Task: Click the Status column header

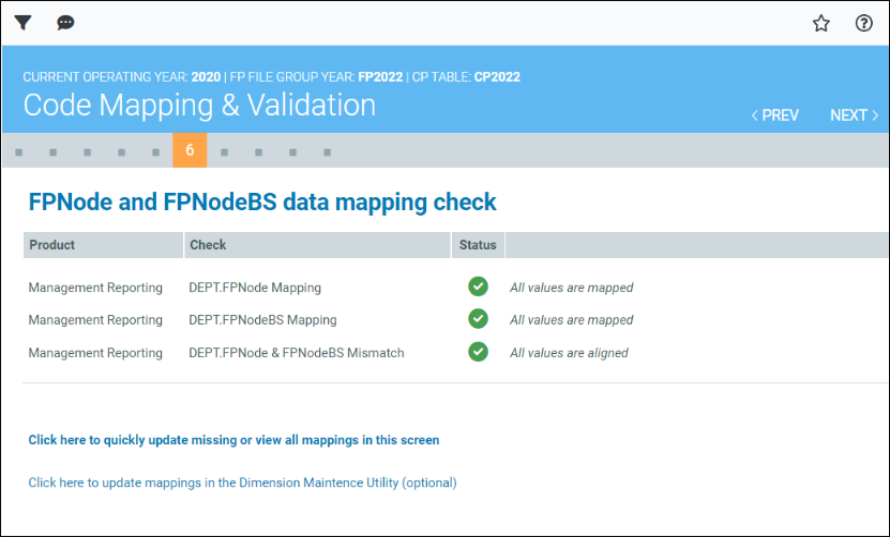Action: 477,245
